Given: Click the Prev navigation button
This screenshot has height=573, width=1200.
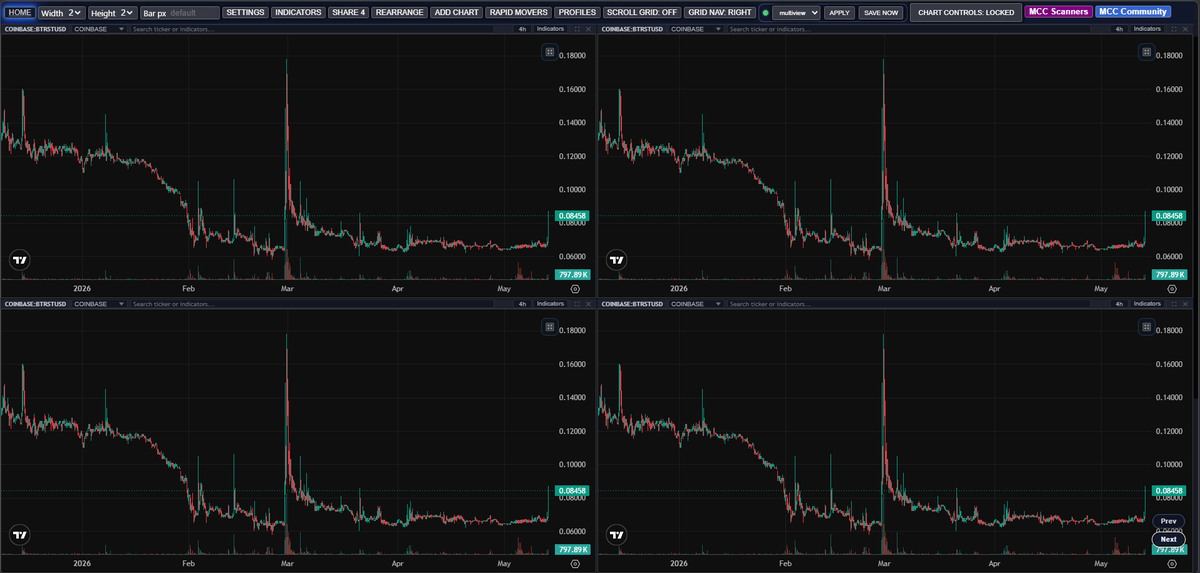Looking at the screenshot, I should click(x=1168, y=521).
